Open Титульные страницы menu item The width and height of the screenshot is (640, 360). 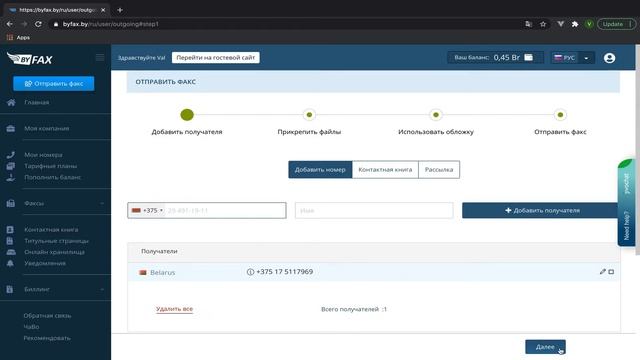(x=56, y=241)
